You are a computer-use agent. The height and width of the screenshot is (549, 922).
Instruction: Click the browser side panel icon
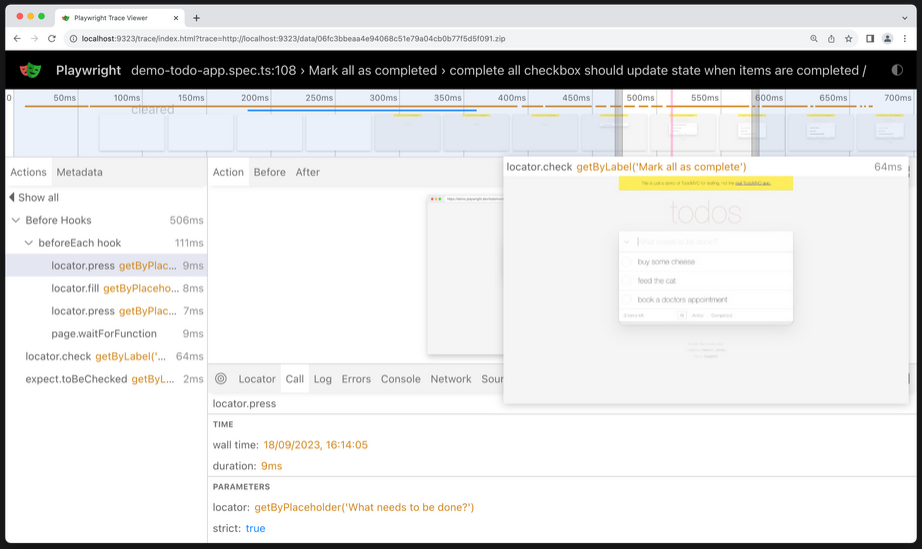(869, 39)
